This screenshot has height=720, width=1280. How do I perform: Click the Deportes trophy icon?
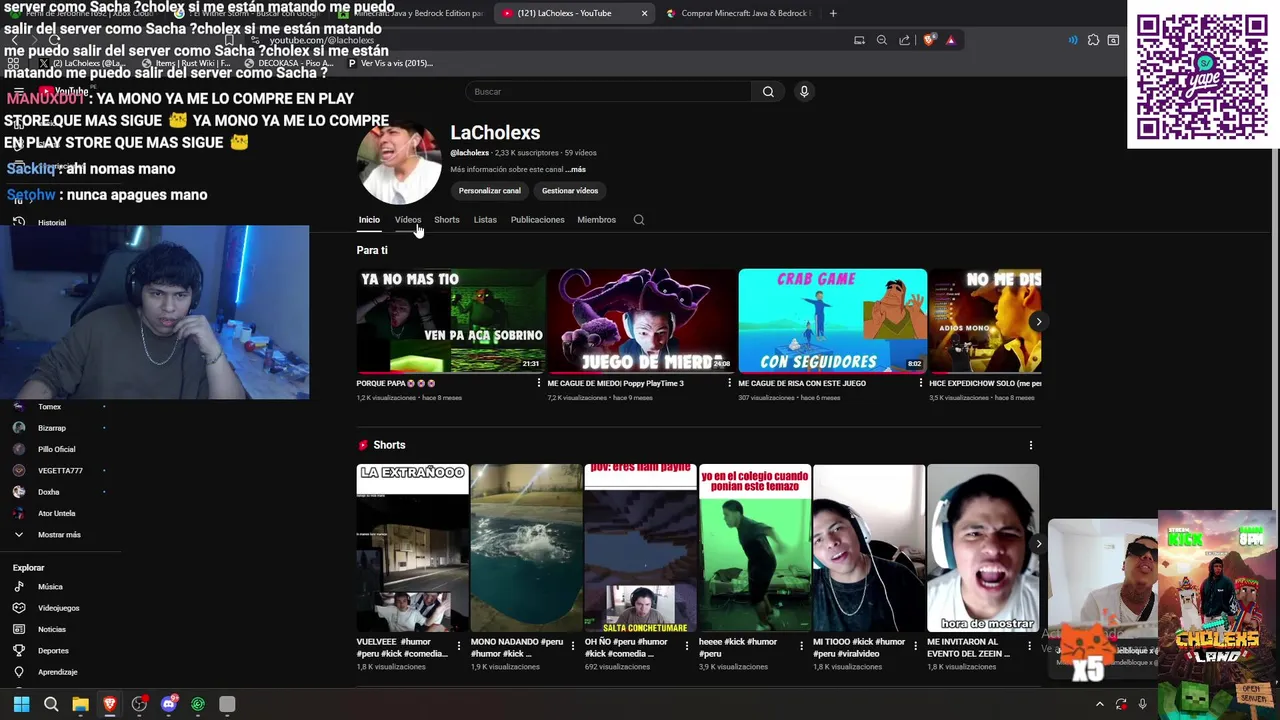point(19,651)
